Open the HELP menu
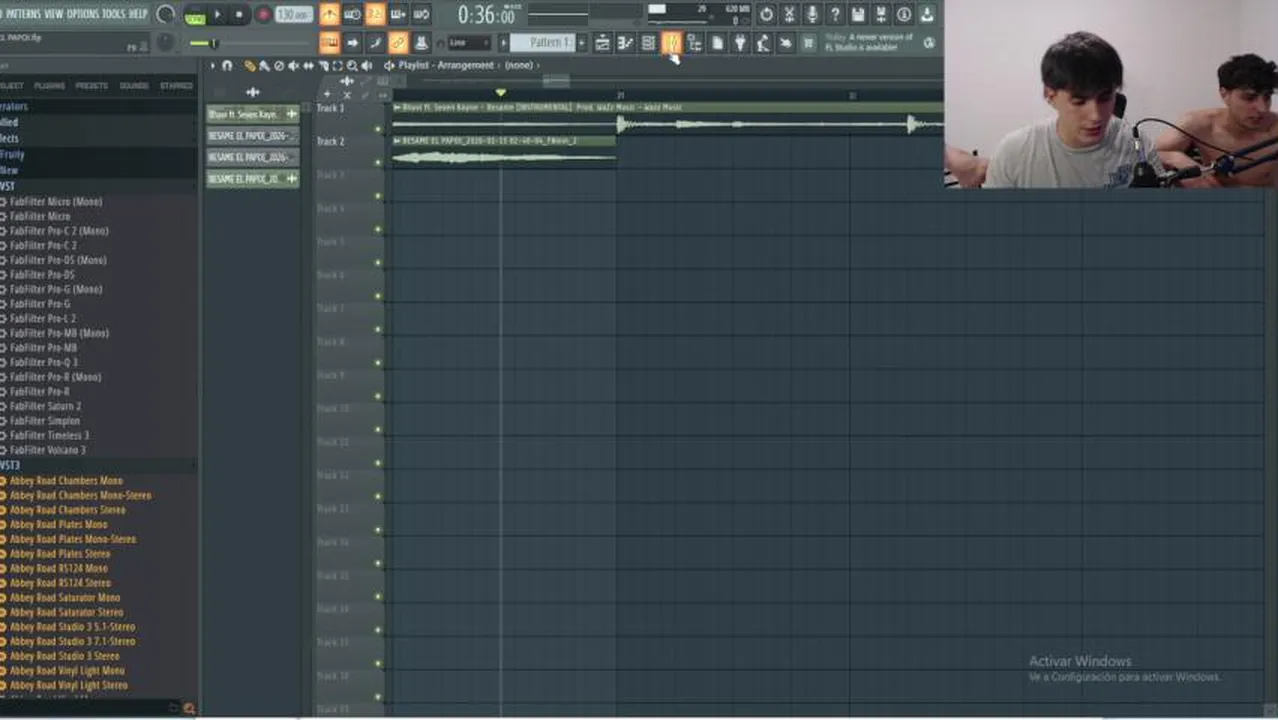 point(138,14)
